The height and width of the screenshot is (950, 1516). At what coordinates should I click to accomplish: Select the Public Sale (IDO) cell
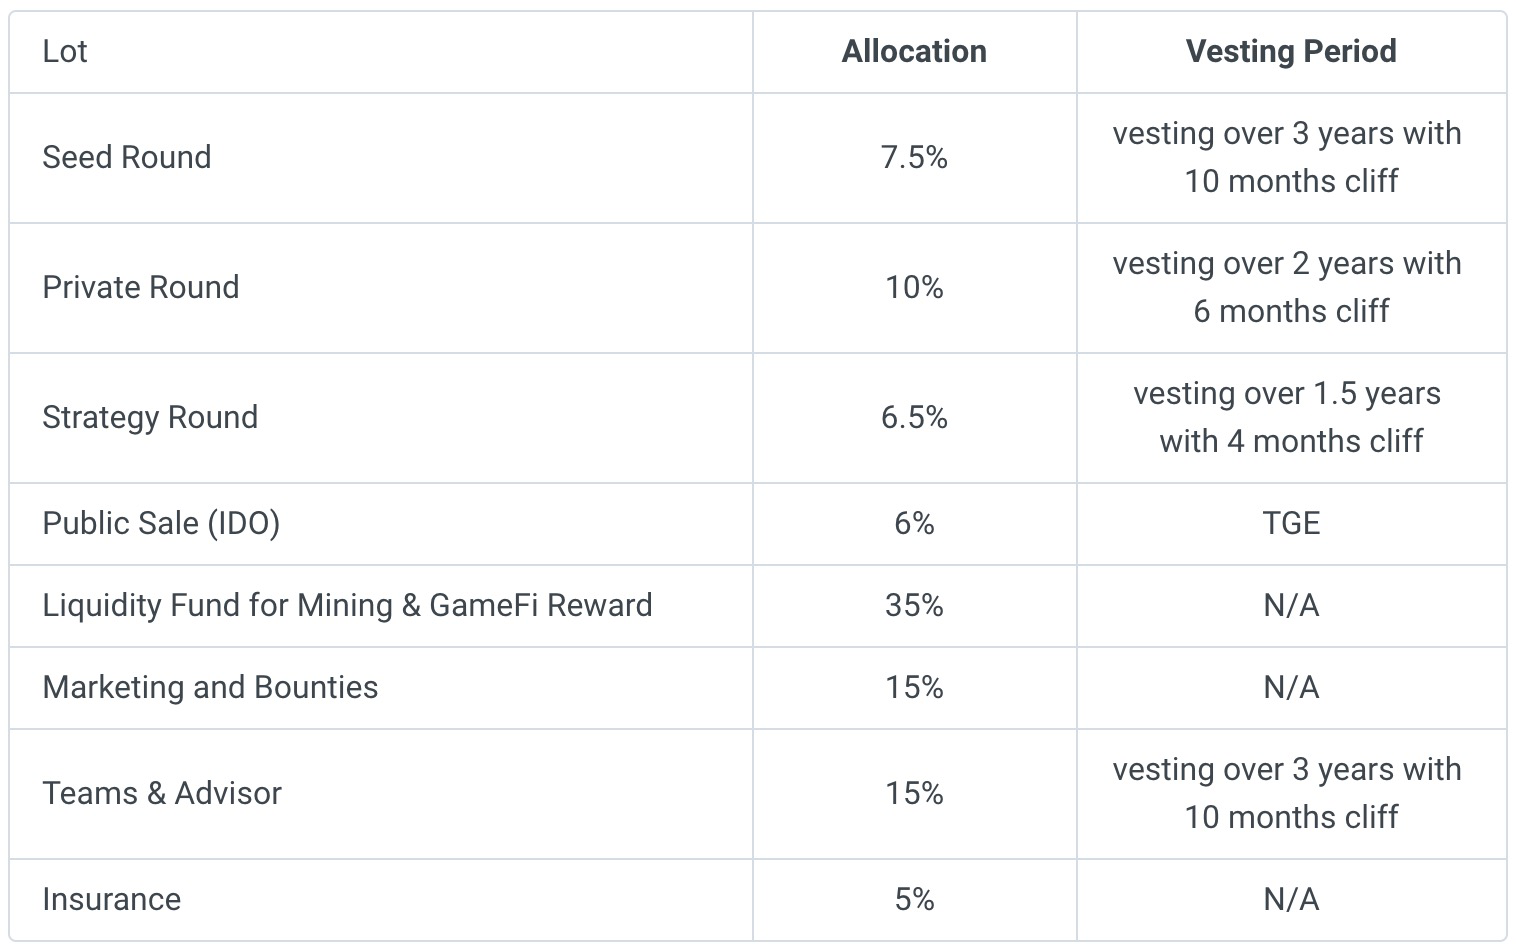(x=161, y=523)
